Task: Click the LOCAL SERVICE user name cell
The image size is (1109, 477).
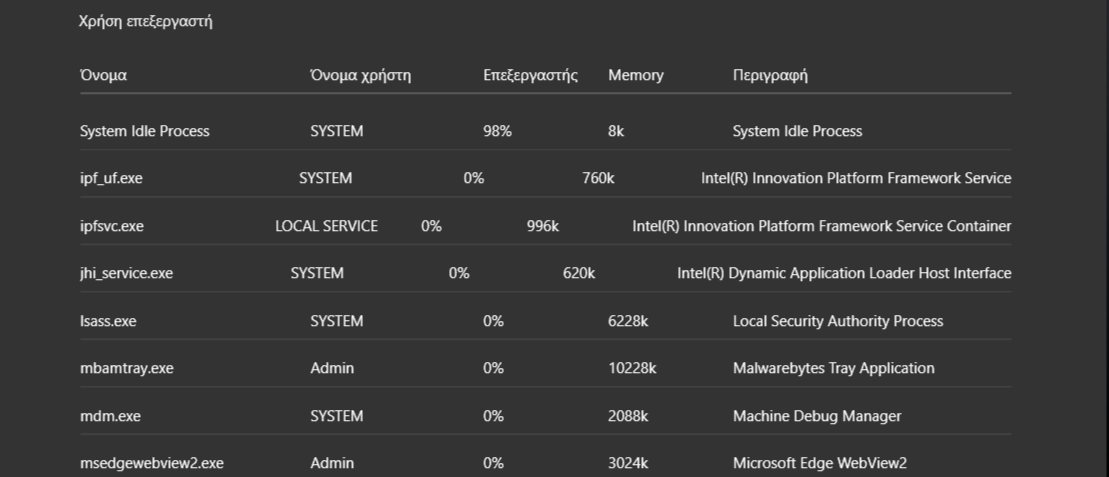Action: [x=327, y=226]
